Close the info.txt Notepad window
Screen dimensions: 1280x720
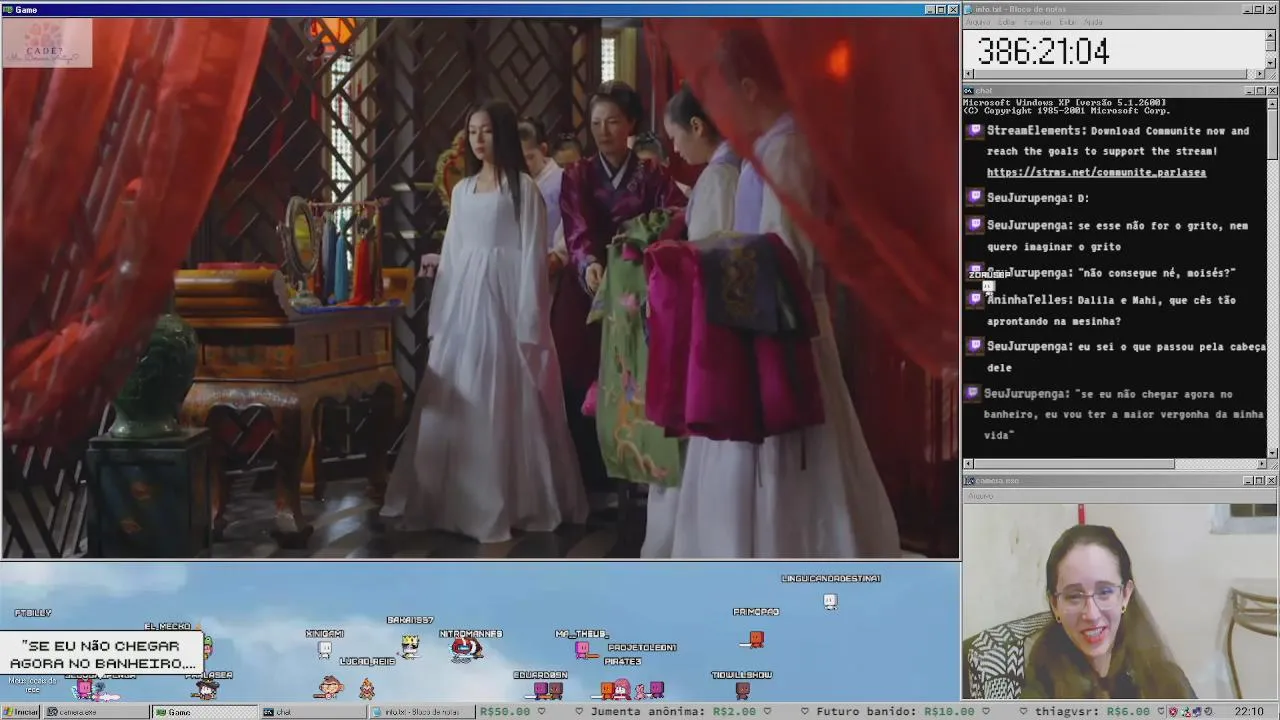click(x=1272, y=9)
